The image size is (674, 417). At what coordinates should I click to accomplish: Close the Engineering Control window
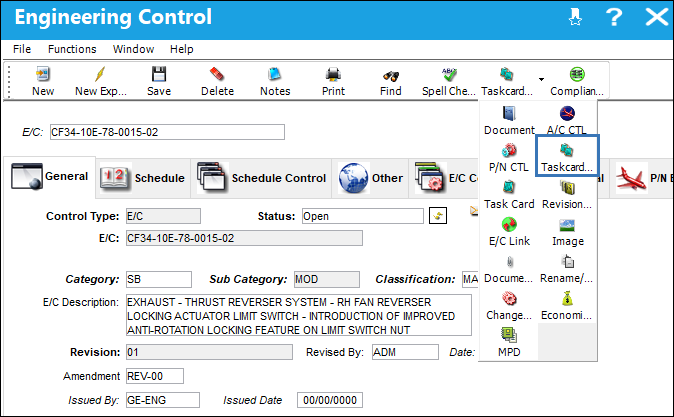click(x=657, y=17)
